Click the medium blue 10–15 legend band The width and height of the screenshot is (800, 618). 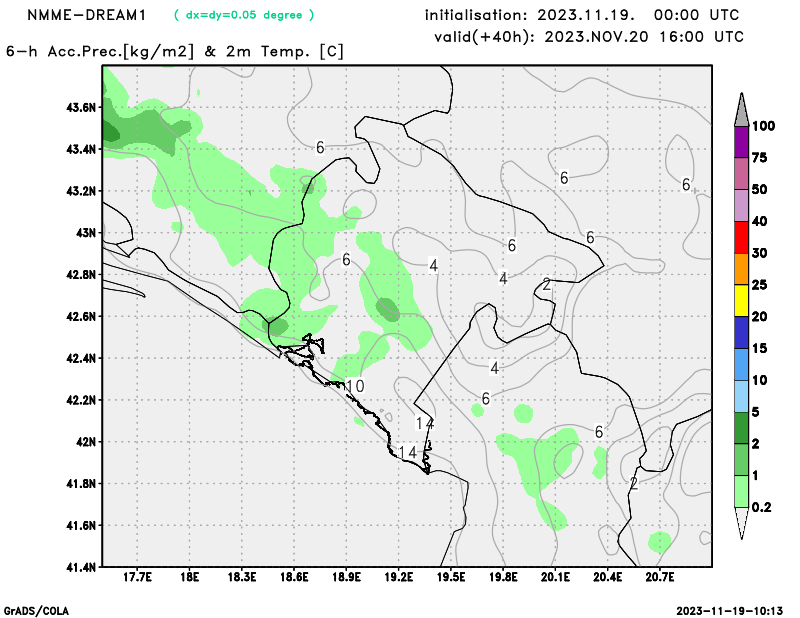pyautogui.click(x=741, y=364)
